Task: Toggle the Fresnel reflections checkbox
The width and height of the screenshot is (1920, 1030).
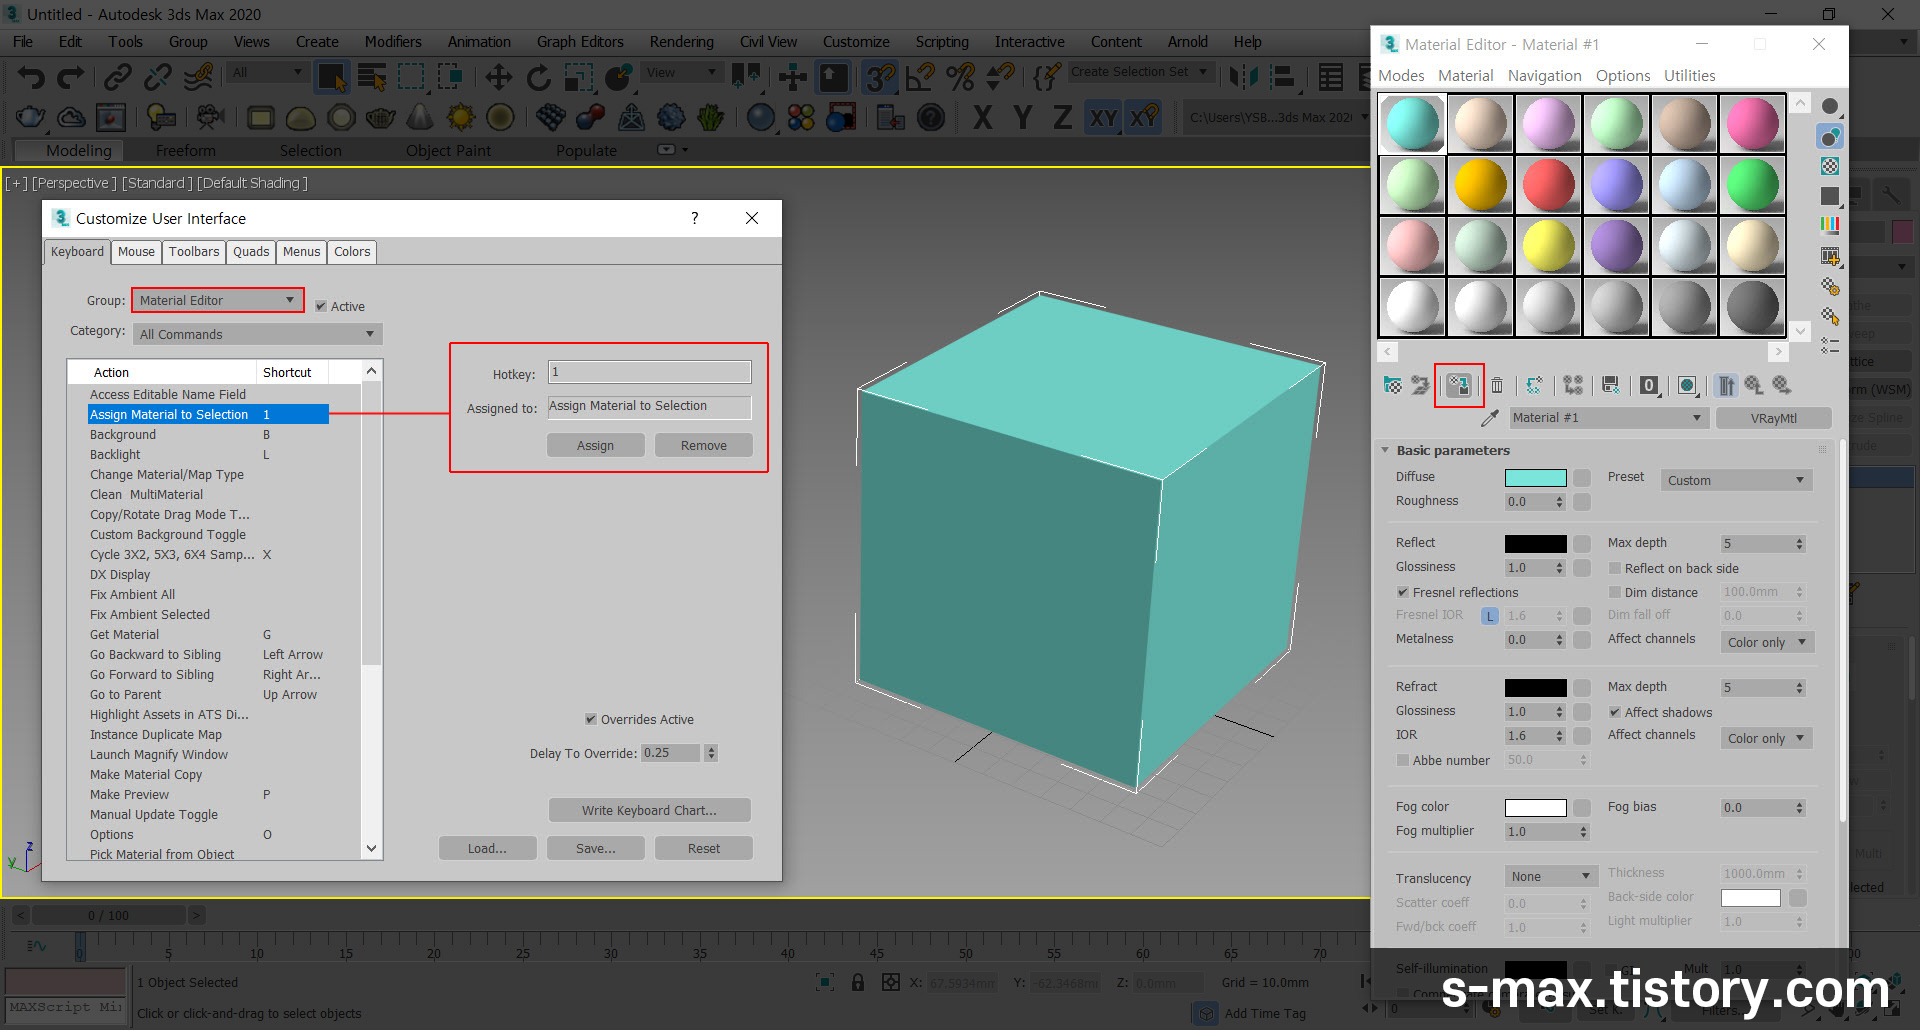Action: pos(1403,592)
